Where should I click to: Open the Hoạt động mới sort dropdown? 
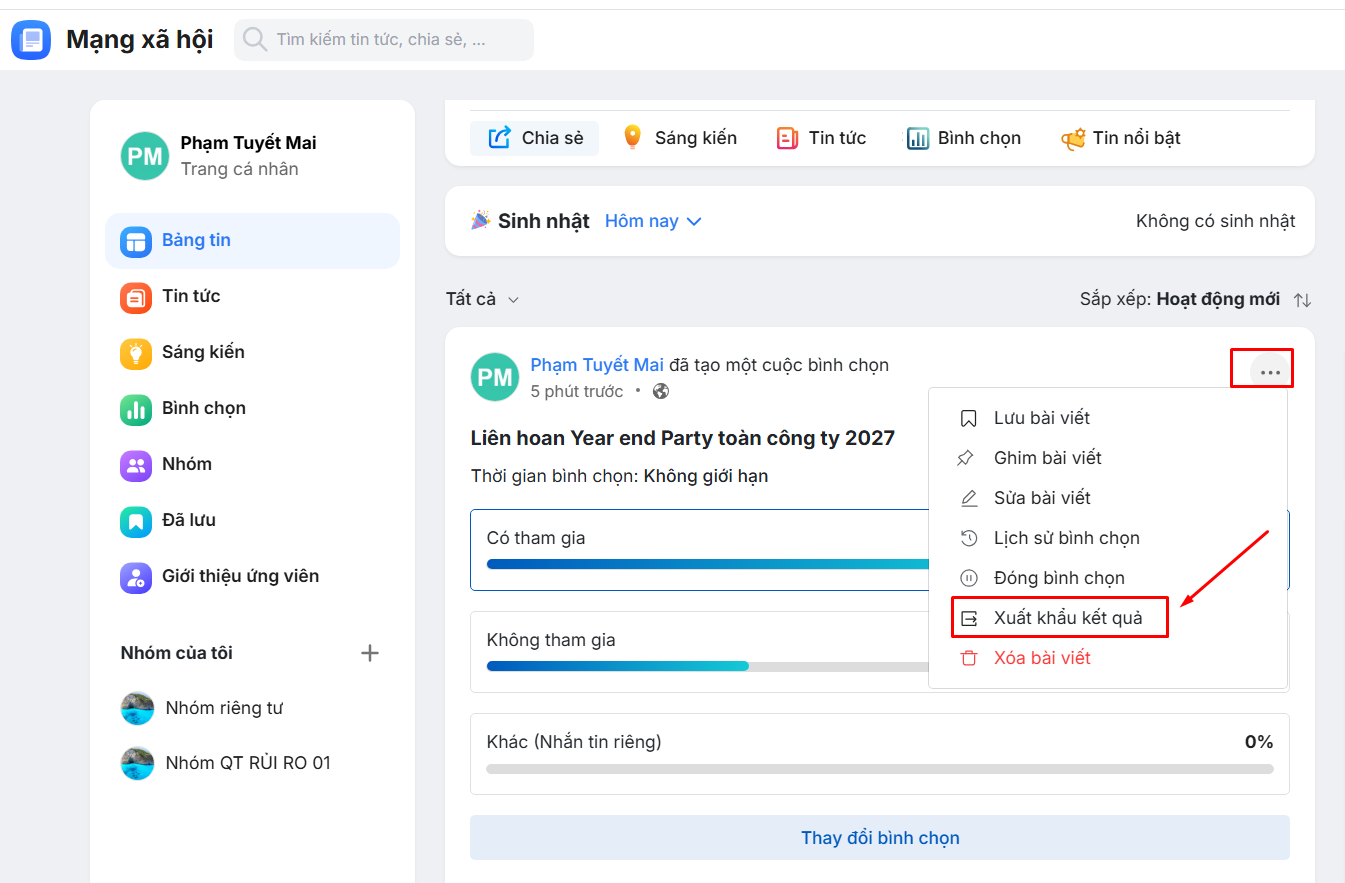pyautogui.click(x=1217, y=299)
